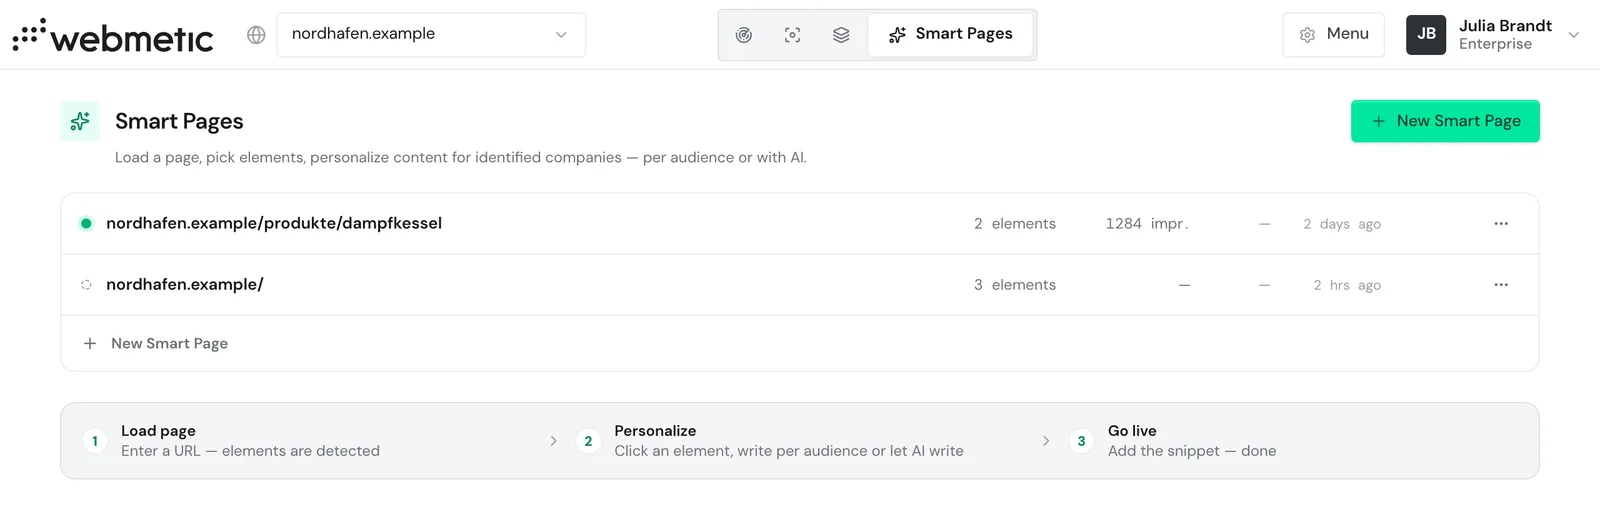Click step 2 Personalize

[770, 441]
